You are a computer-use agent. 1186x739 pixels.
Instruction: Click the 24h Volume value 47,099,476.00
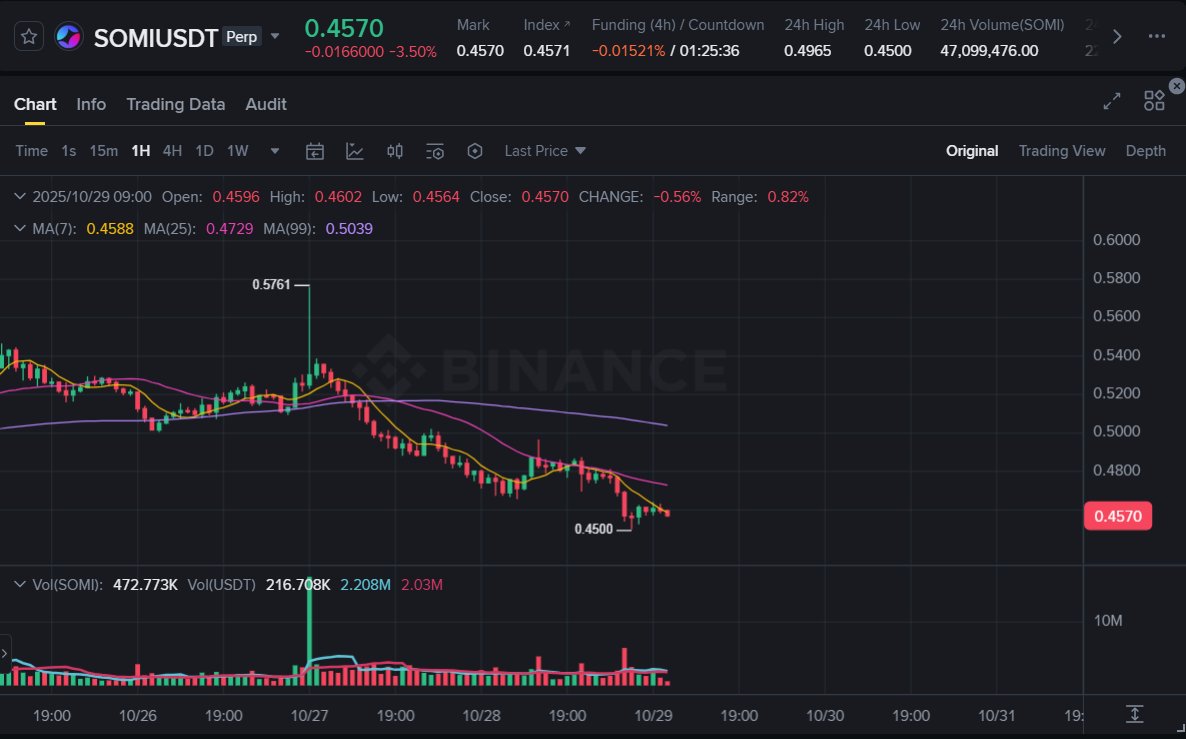[989, 51]
